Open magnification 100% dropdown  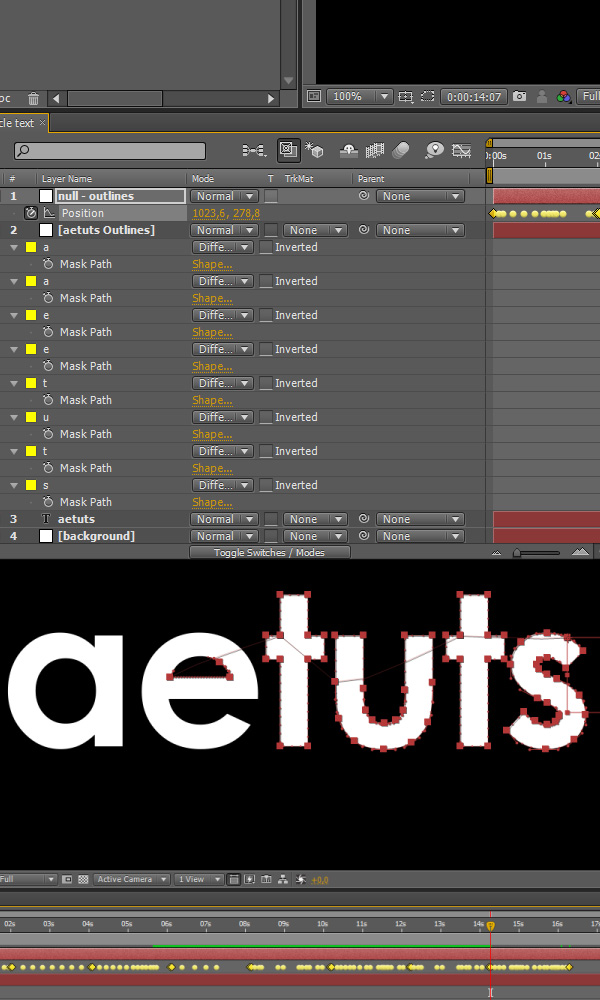coord(360,96)
